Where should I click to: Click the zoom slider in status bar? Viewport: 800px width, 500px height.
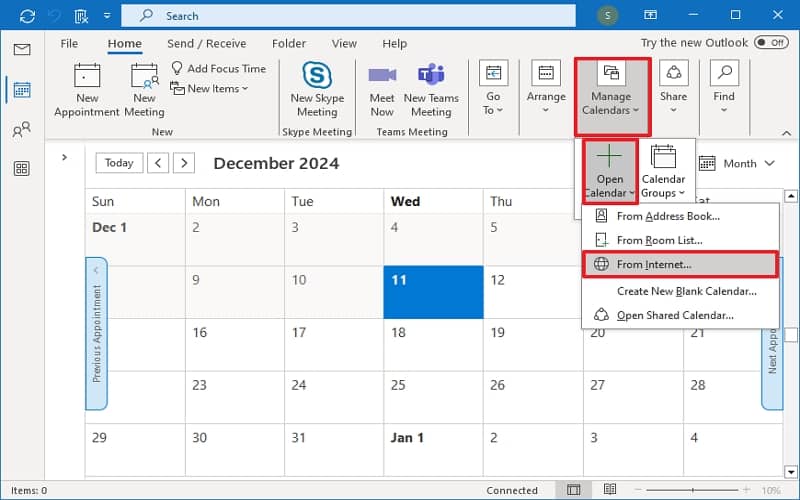692,490
